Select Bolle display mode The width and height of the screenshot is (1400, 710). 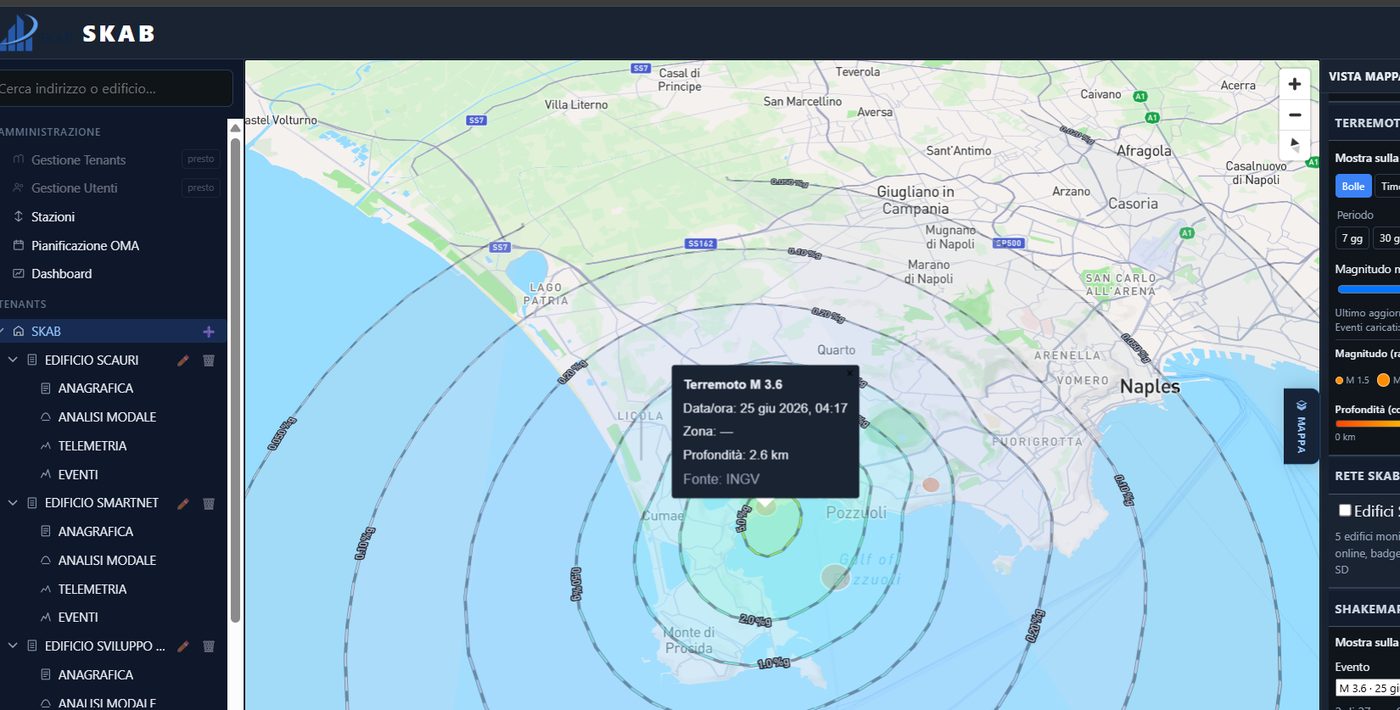(x=1353, y=186)
